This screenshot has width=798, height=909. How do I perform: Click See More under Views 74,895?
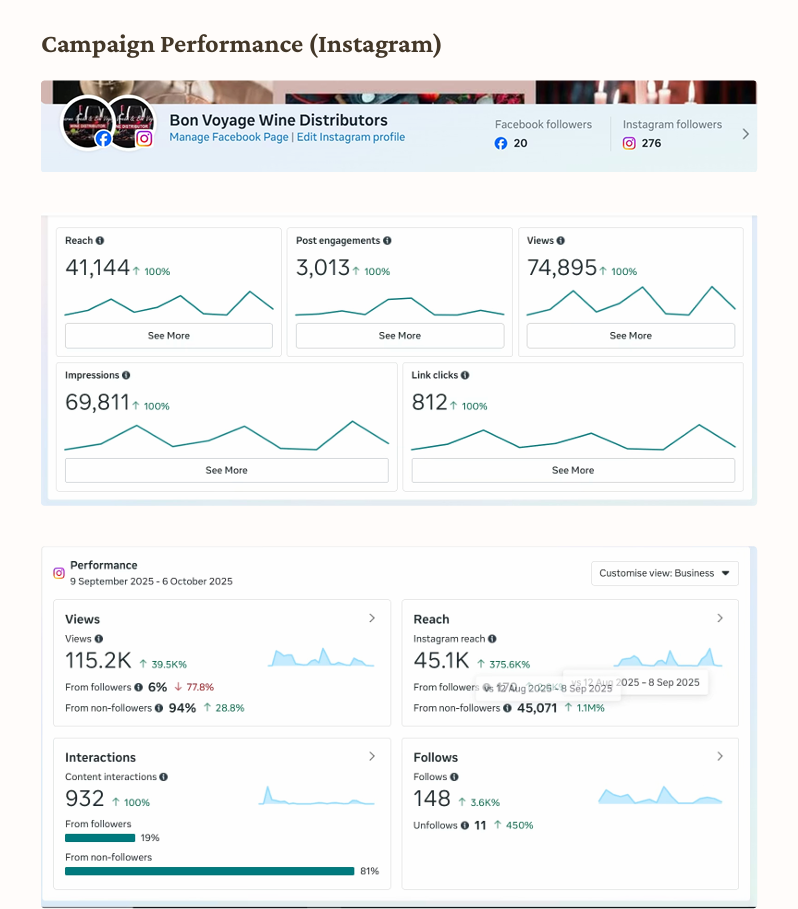631,336
